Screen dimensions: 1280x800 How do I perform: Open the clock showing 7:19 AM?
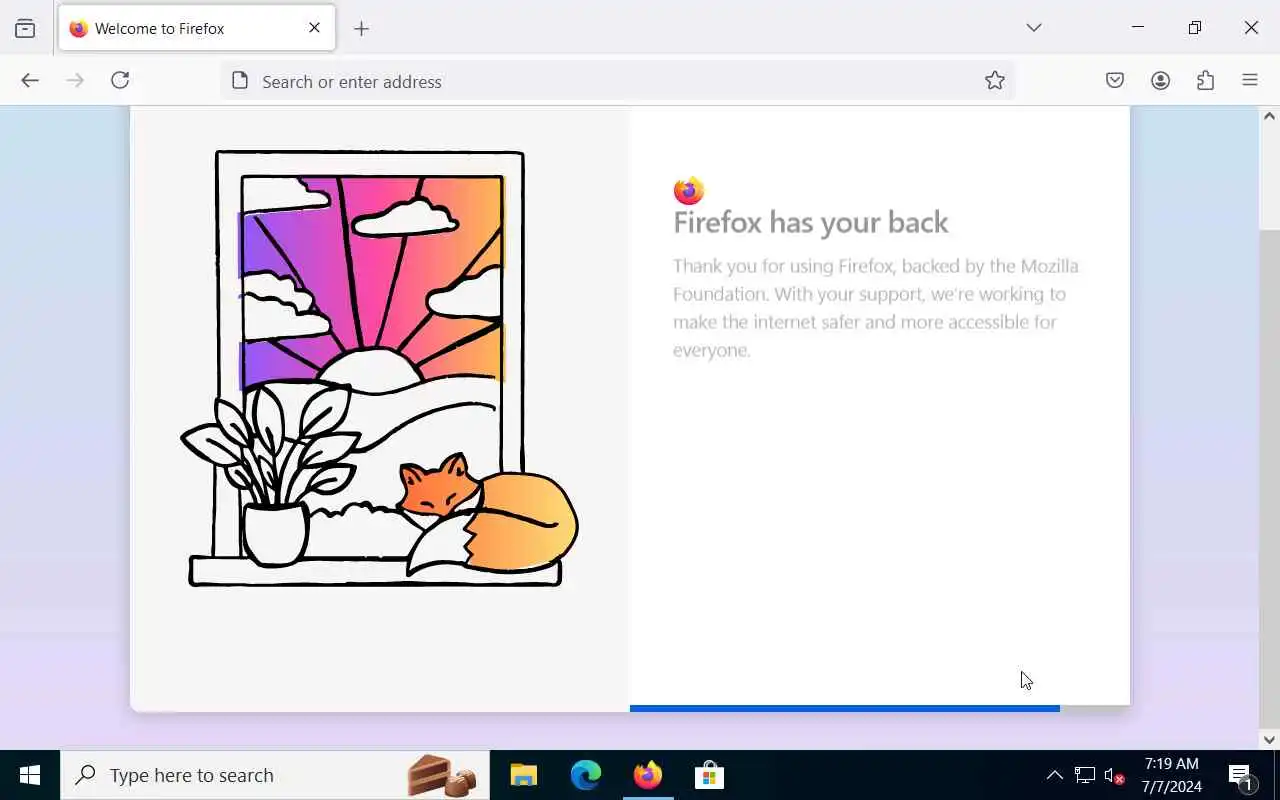1172,775
